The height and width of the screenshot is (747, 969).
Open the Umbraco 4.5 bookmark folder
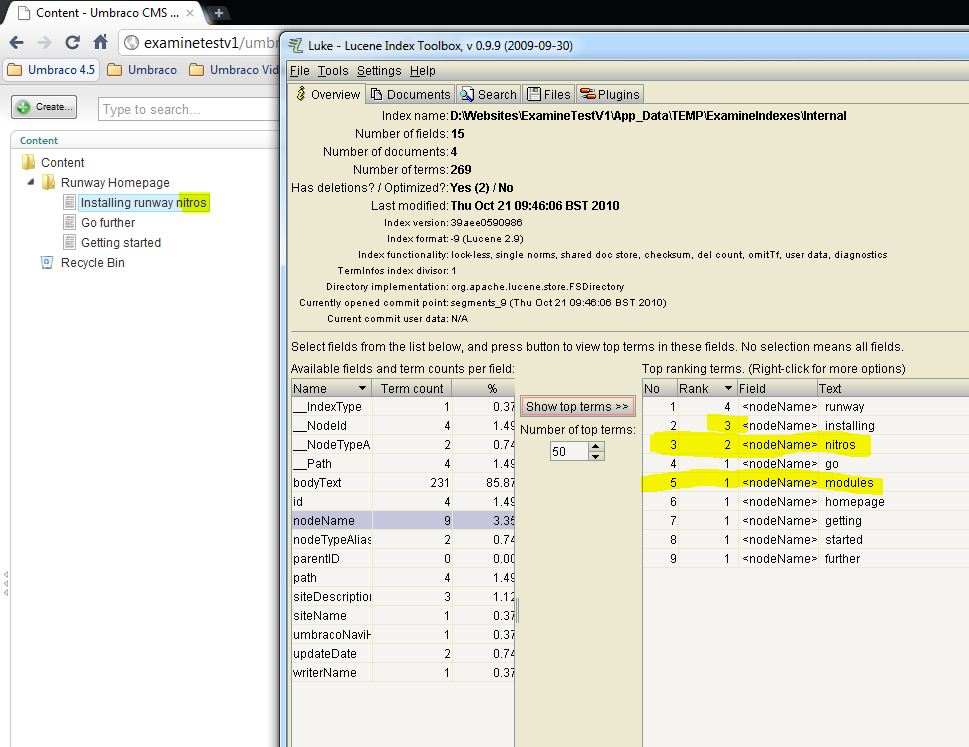coord(51,70)
